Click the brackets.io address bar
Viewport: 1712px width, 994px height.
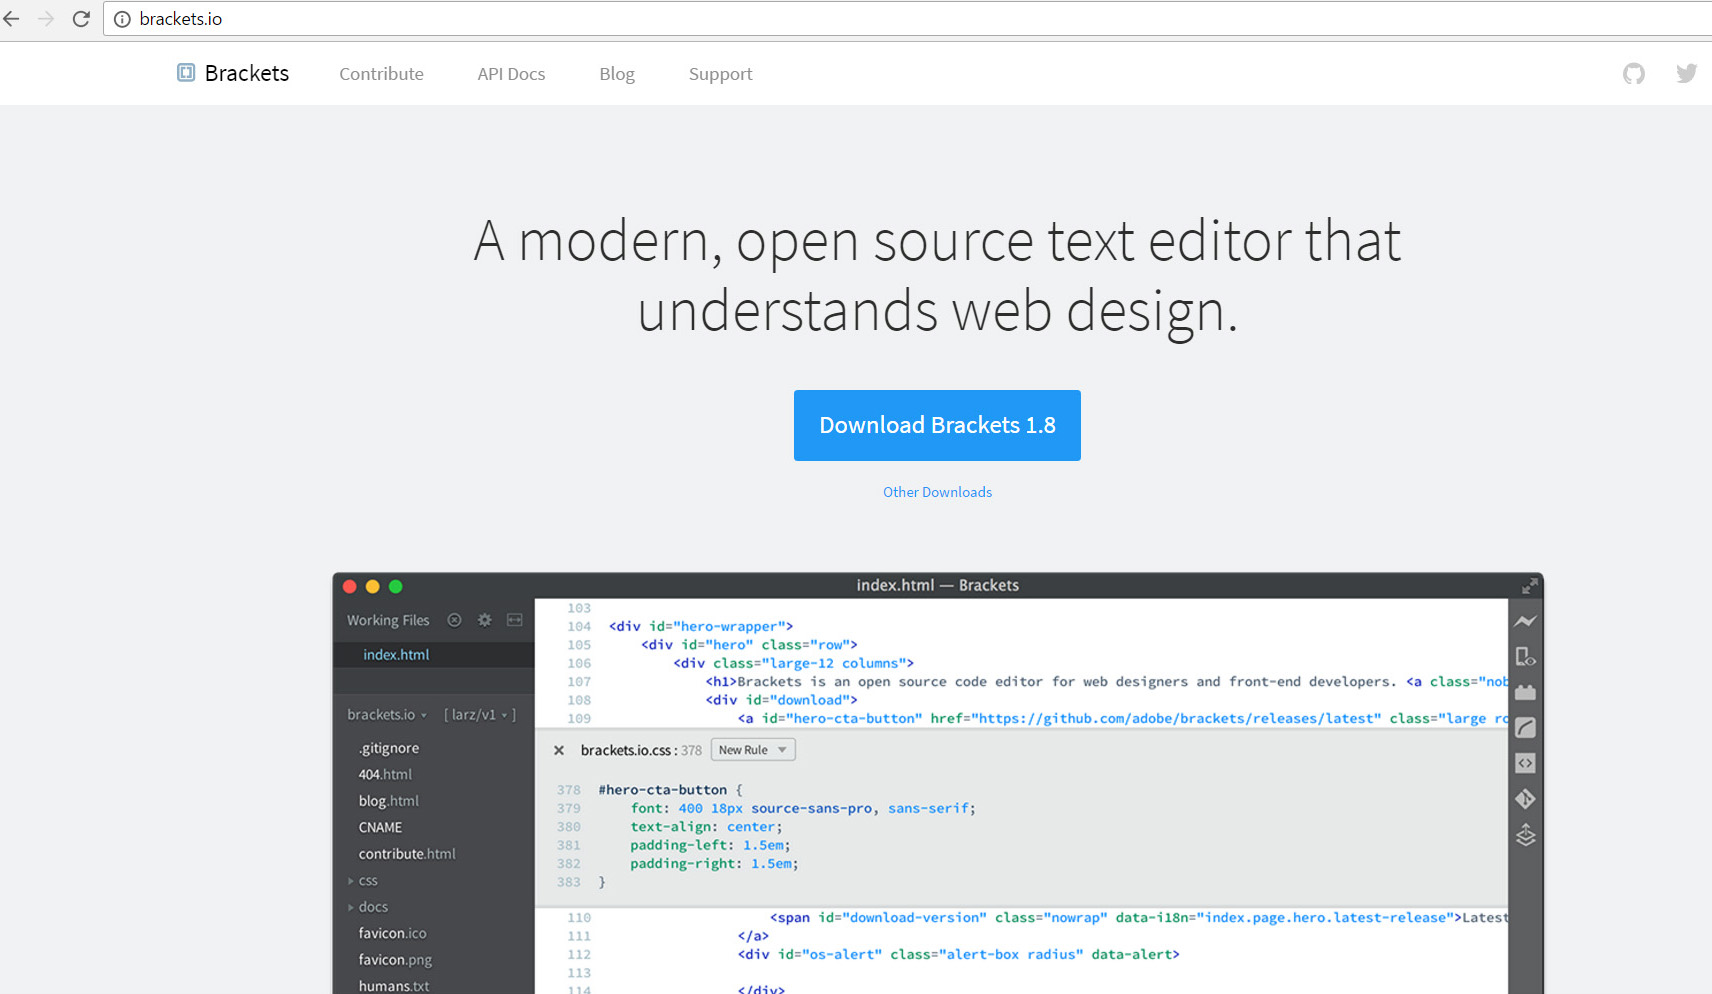coord(906,19)
